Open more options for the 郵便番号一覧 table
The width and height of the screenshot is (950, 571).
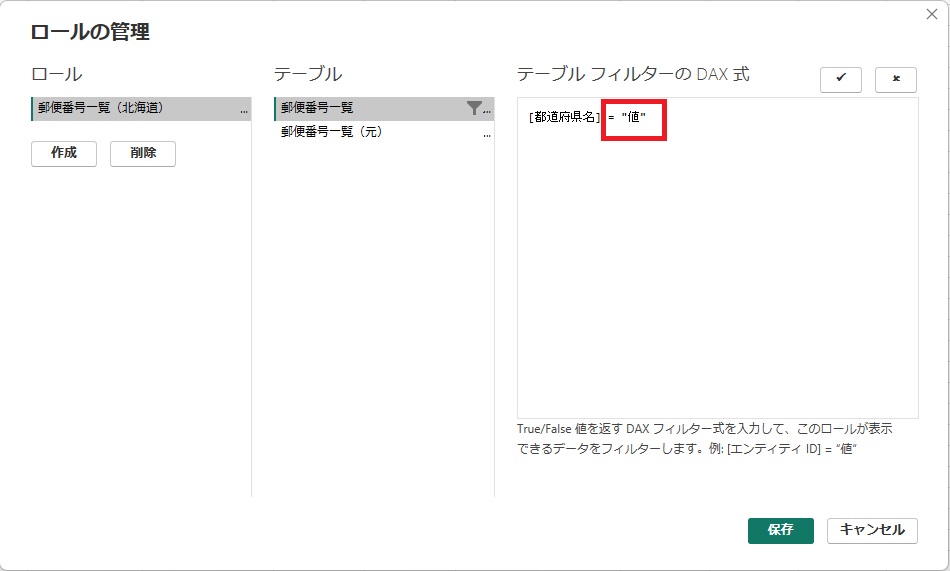pos(488,110)
